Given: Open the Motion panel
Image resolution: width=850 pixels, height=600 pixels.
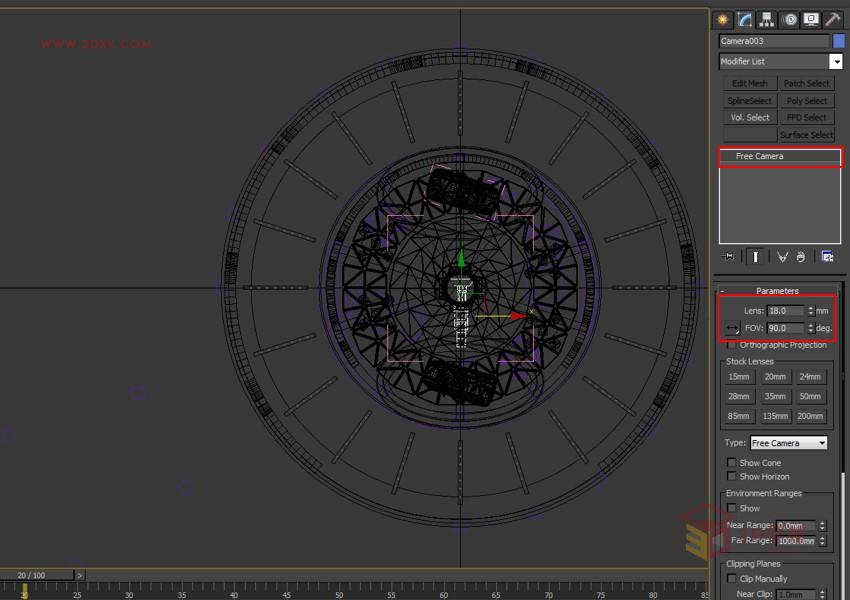Looking at the screenshot, I should coord(789,19).
